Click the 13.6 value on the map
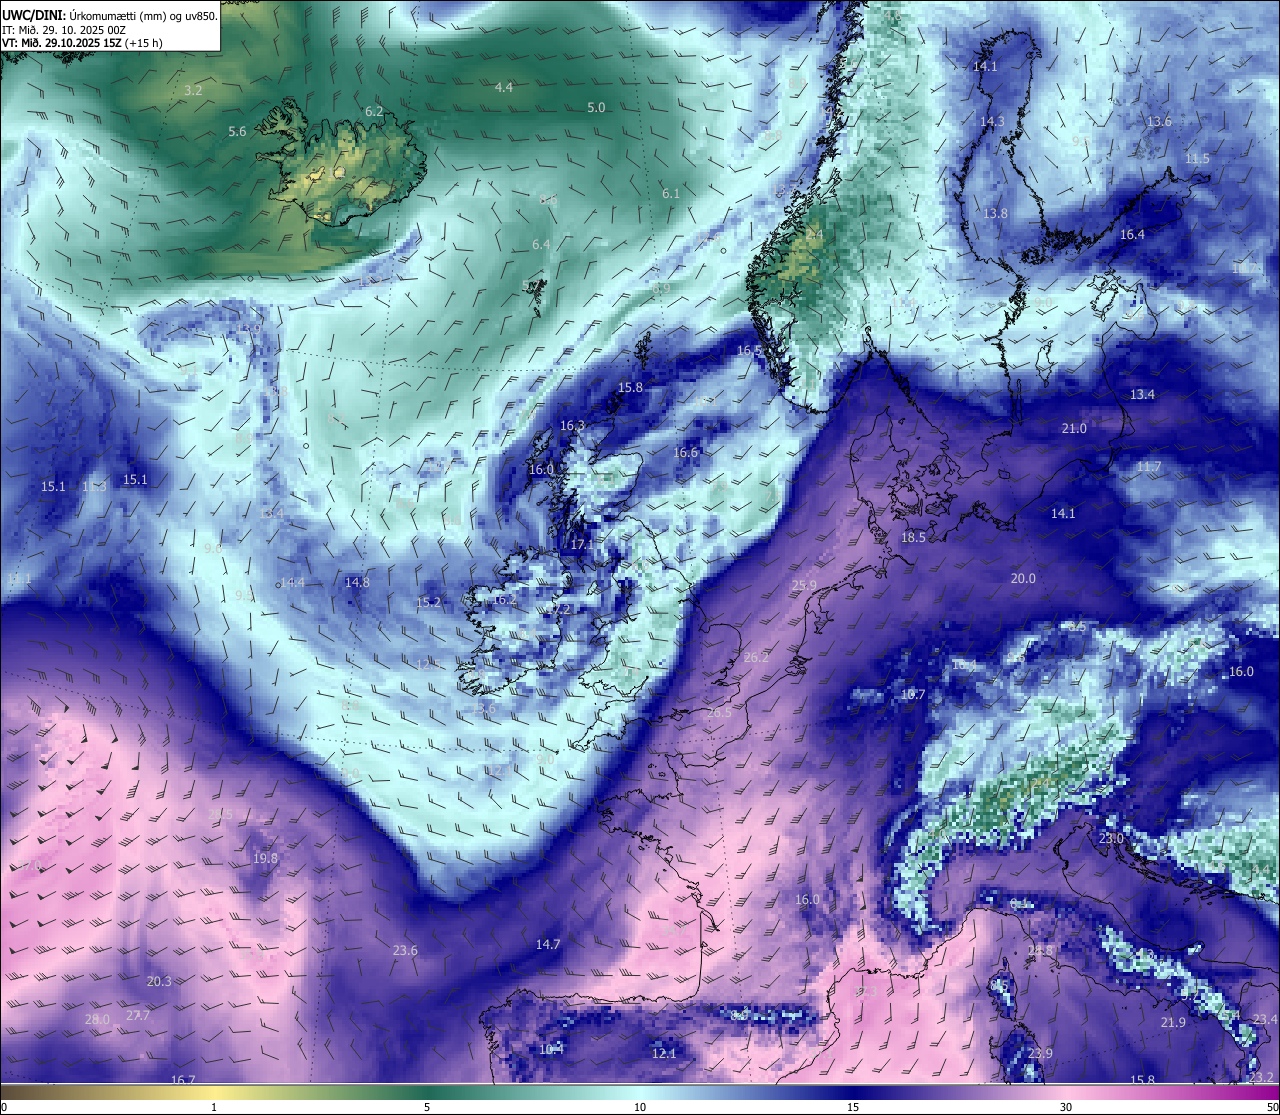Image resolution: width=1280 pixels, height=1115 pixels. [1159, 122]
